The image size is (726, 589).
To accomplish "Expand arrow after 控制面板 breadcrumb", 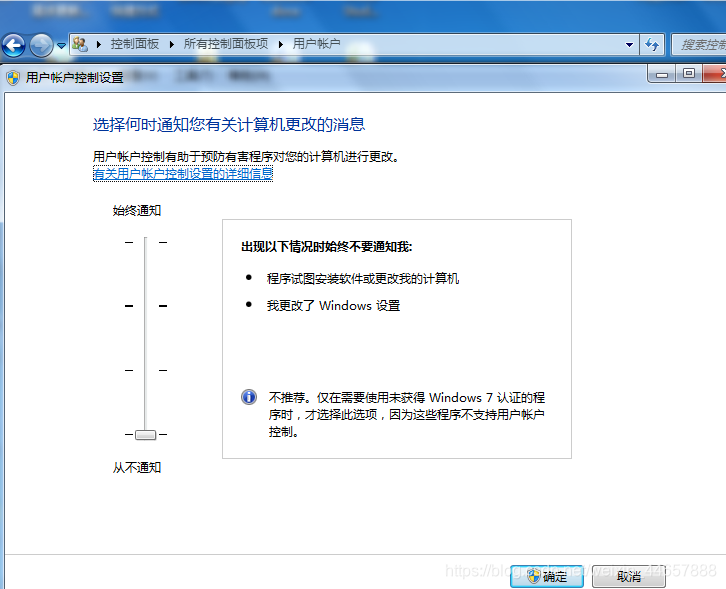I will coord(172,44).
